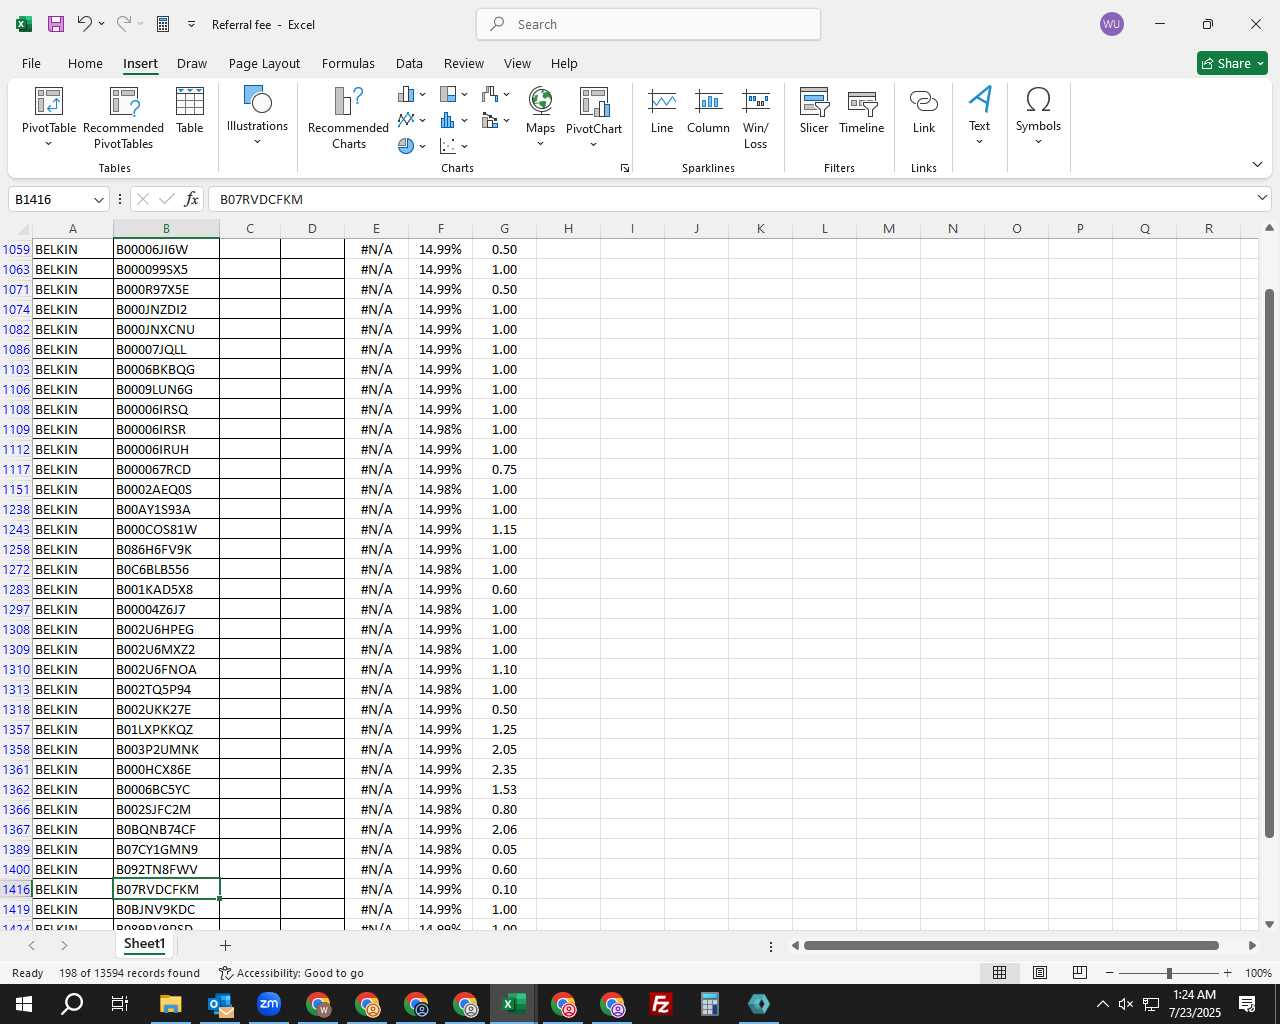The image size is (1280, 1024).
Task: Insert a Table
Action: point(190,111)
